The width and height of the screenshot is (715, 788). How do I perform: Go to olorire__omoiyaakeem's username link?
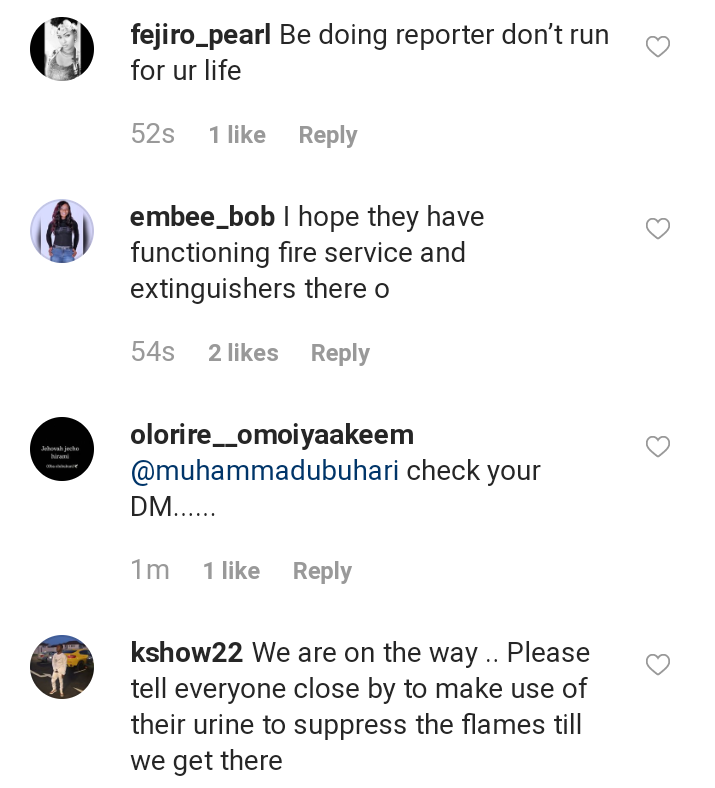tap(272, 435)
